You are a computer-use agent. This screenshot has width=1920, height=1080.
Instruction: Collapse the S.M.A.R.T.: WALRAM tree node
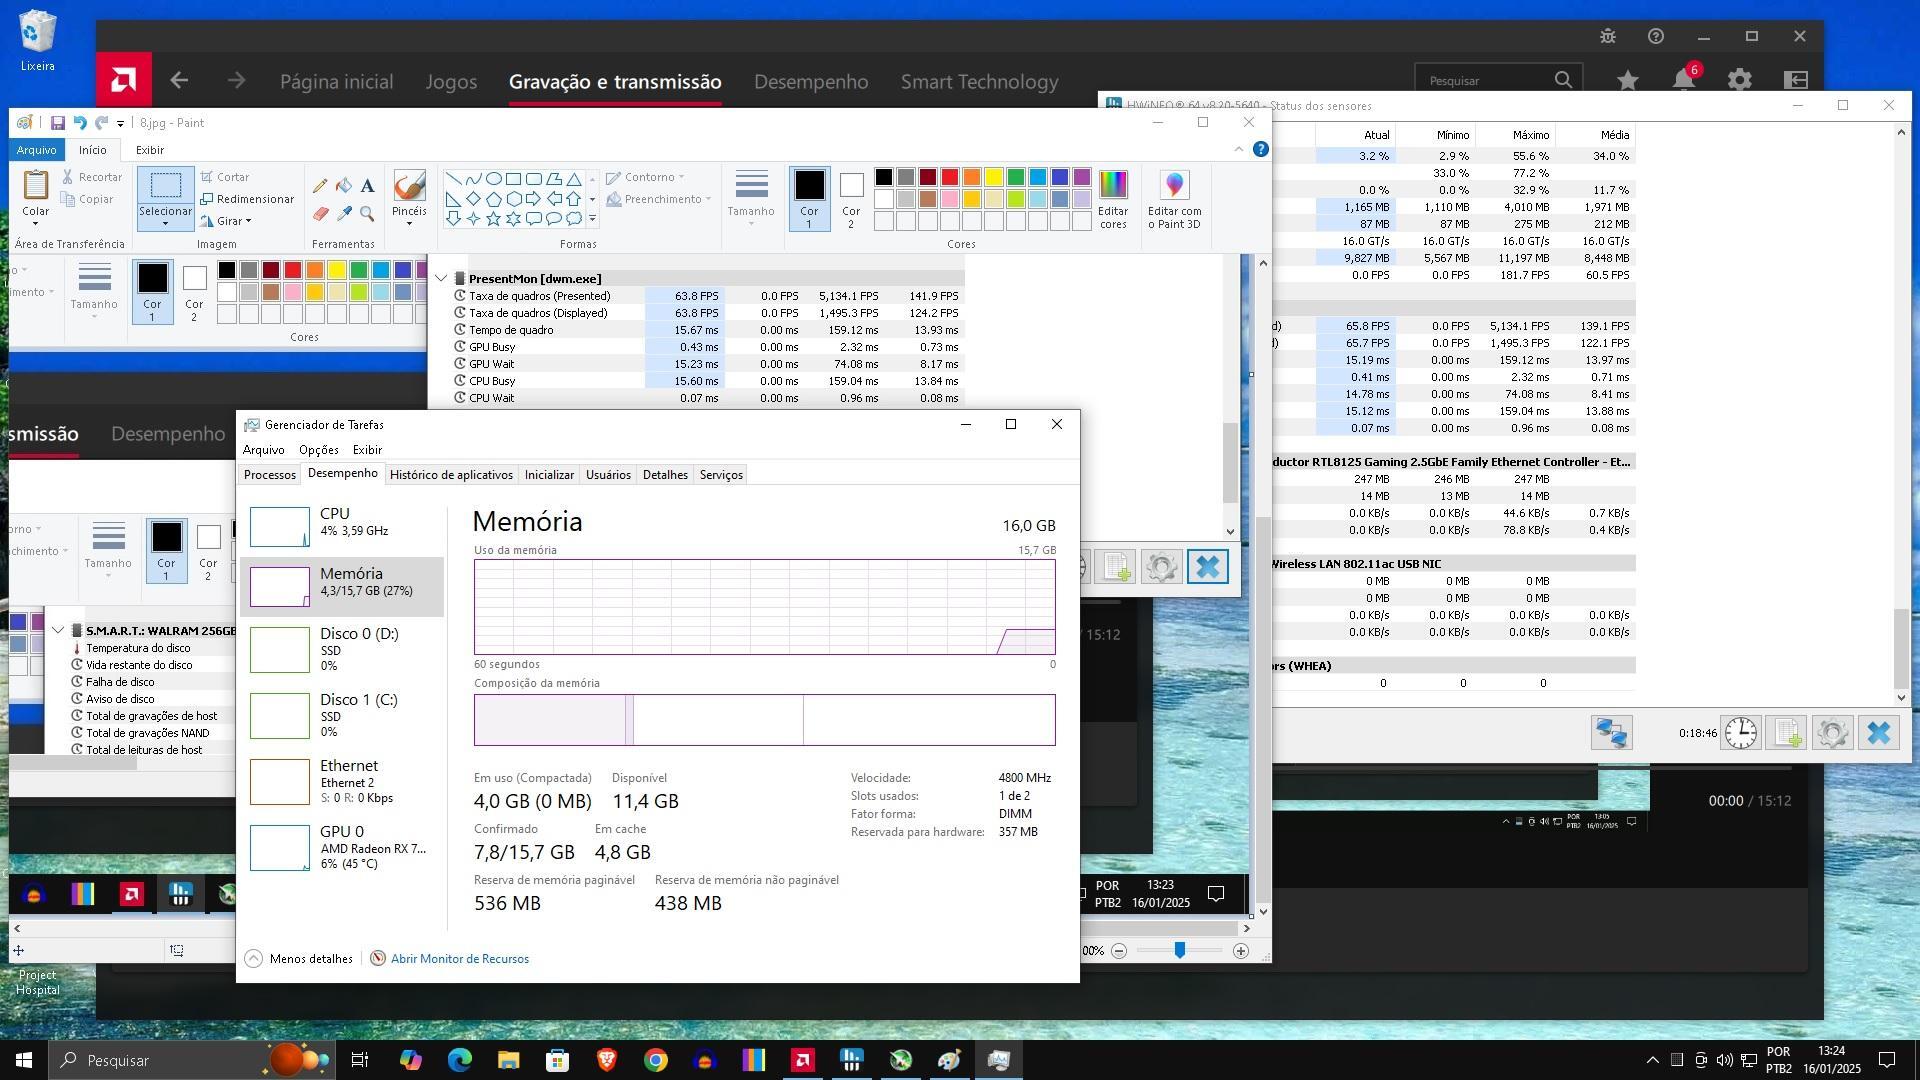coord(58,631)
